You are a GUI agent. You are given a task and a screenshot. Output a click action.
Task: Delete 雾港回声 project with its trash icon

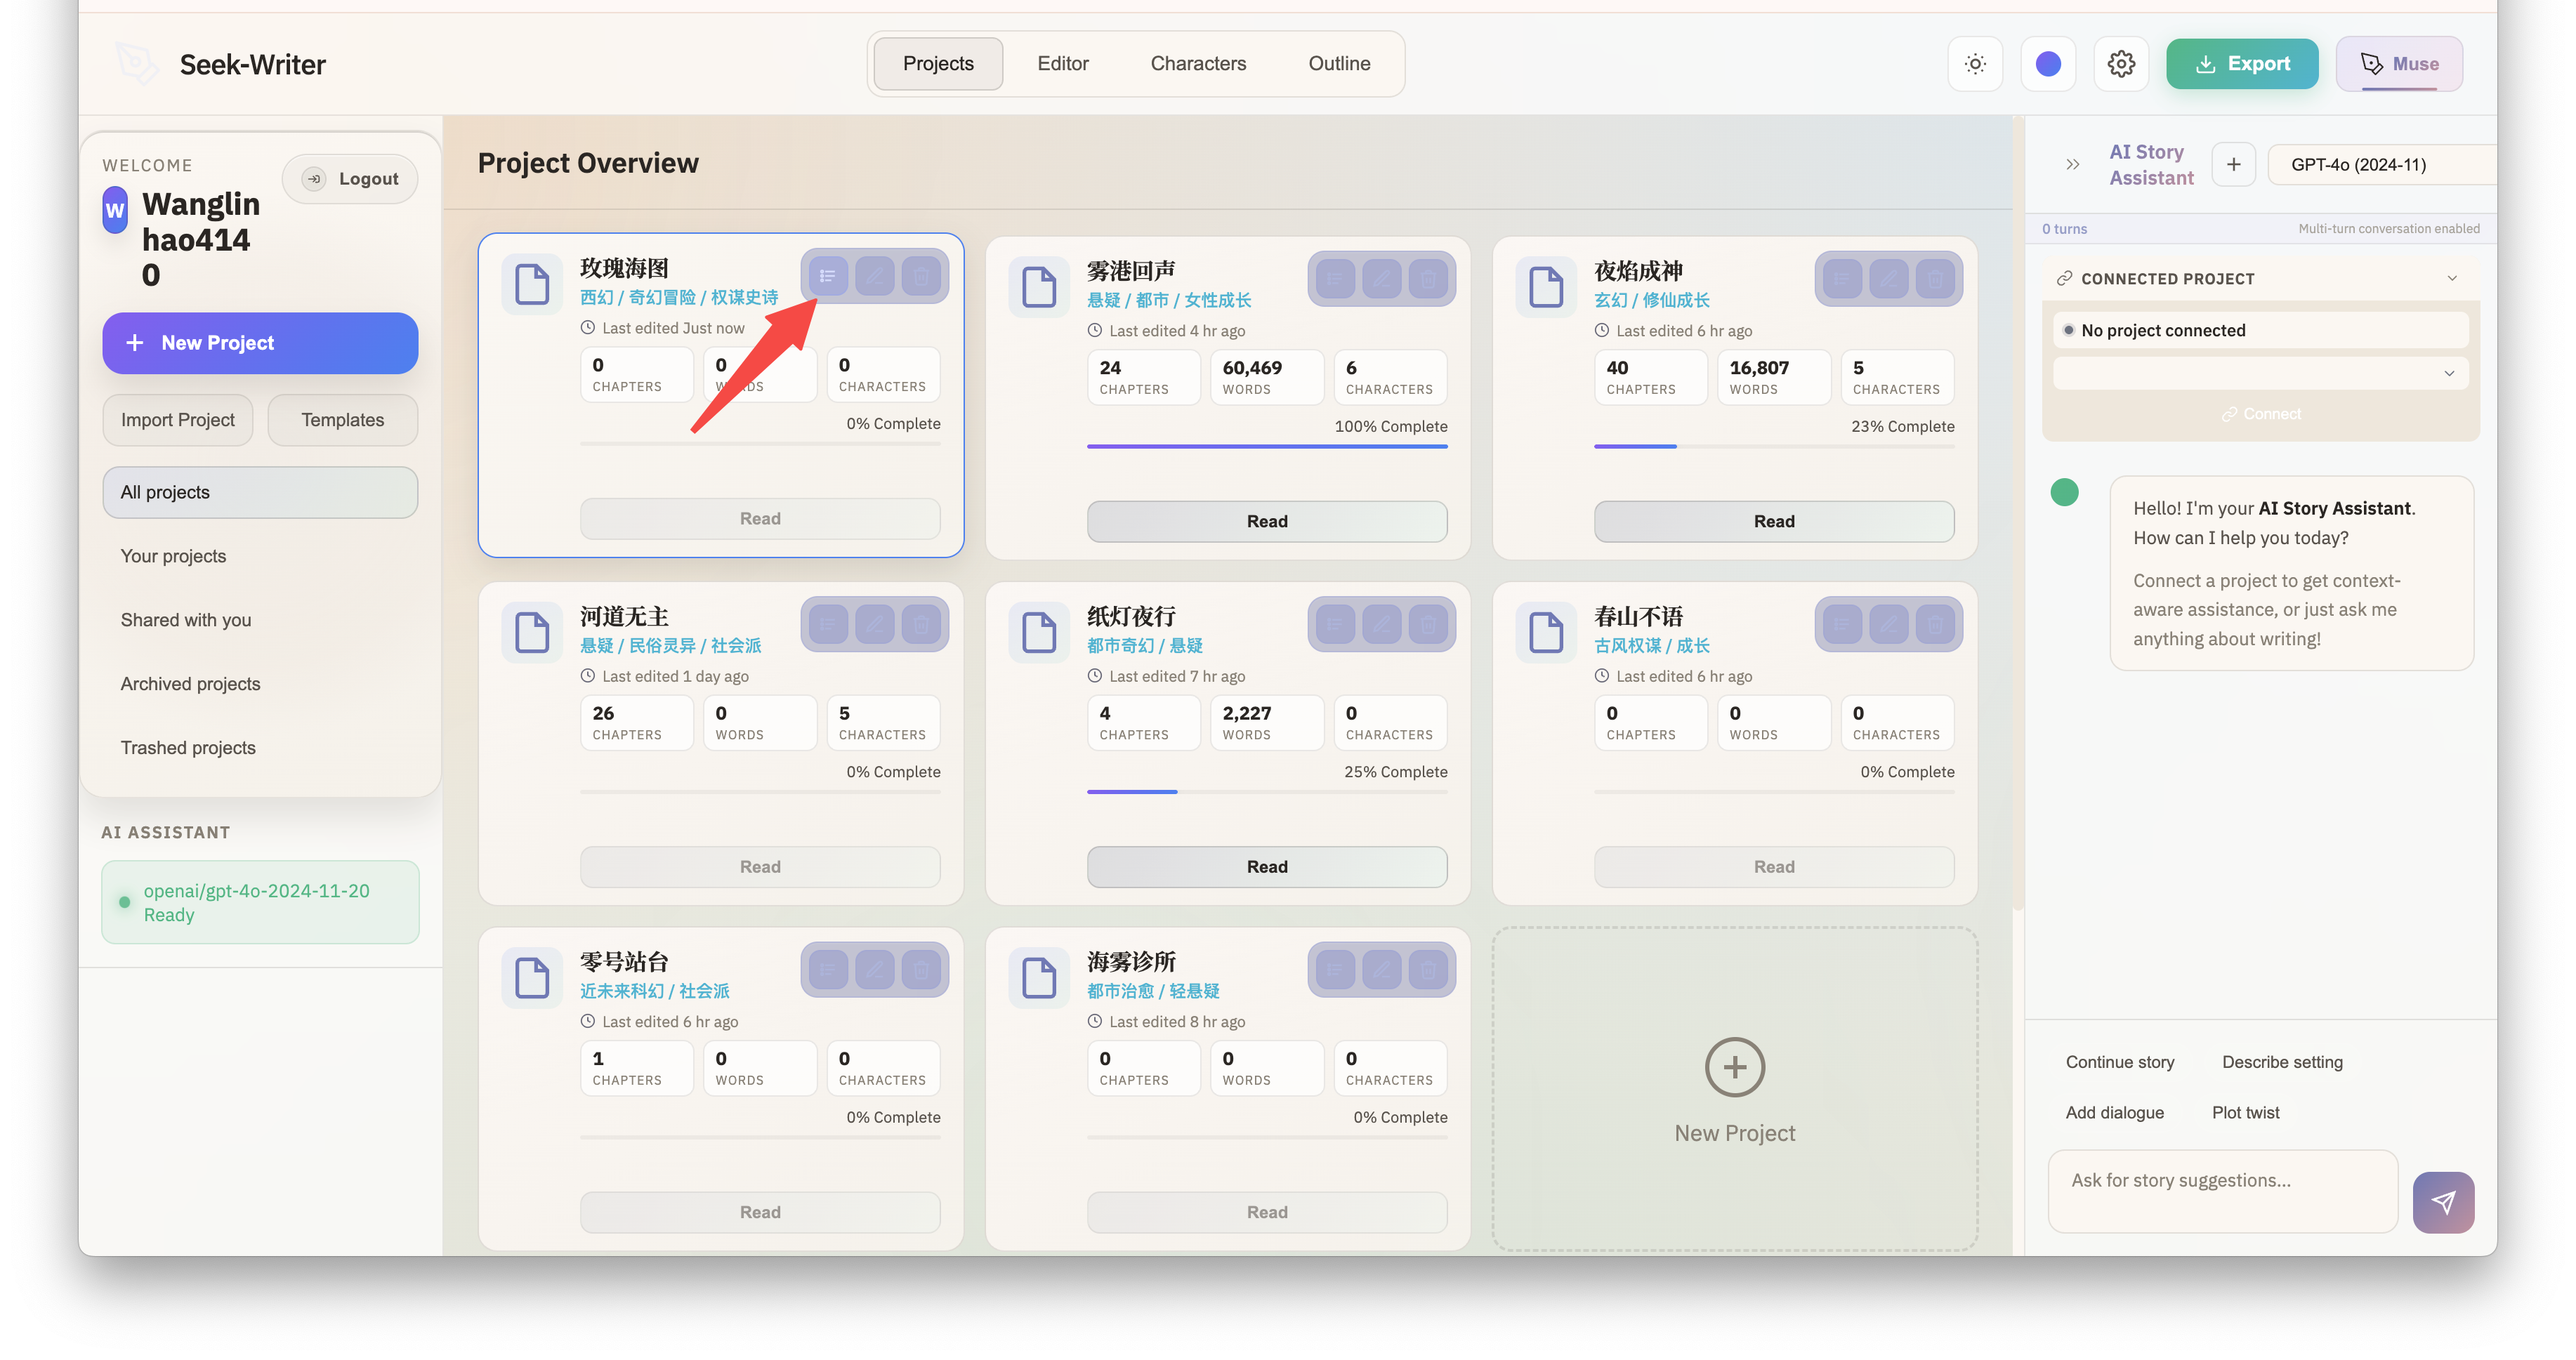coord(1428,279)
